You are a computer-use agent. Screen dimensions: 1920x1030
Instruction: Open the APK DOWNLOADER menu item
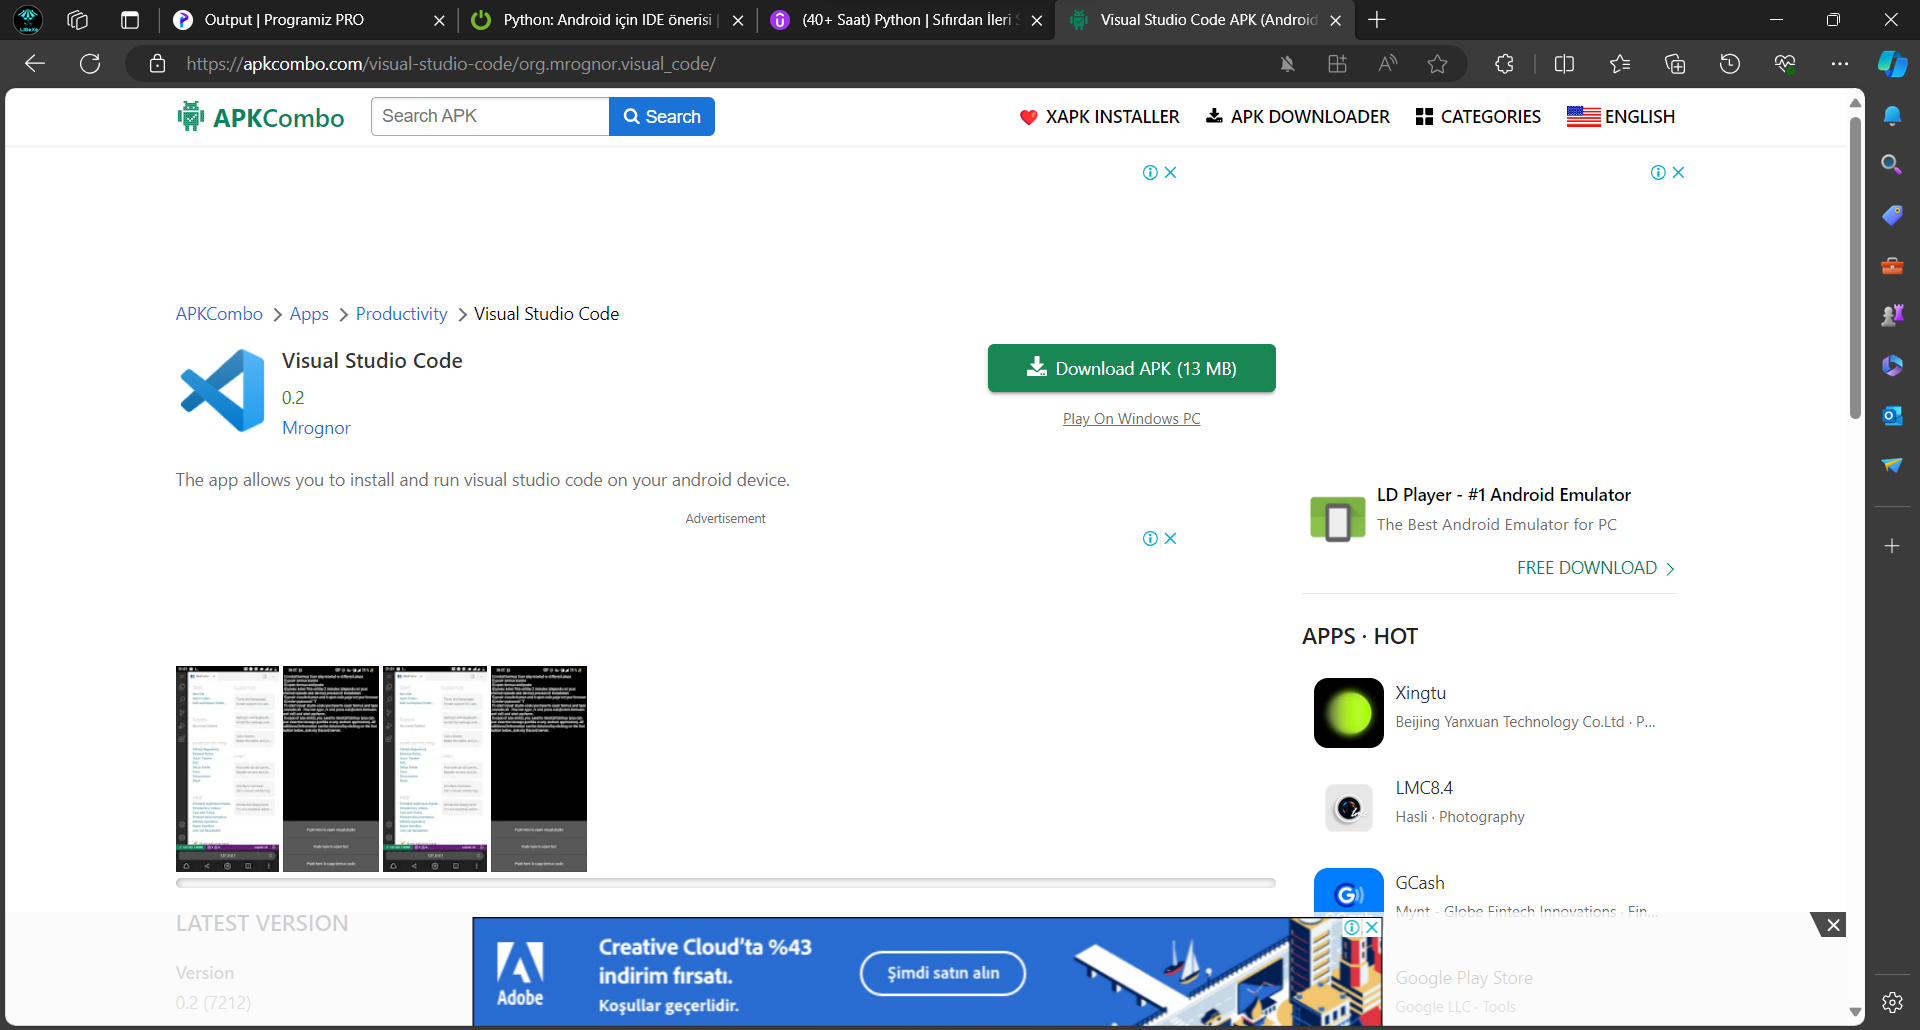(x=1298, y=117)
